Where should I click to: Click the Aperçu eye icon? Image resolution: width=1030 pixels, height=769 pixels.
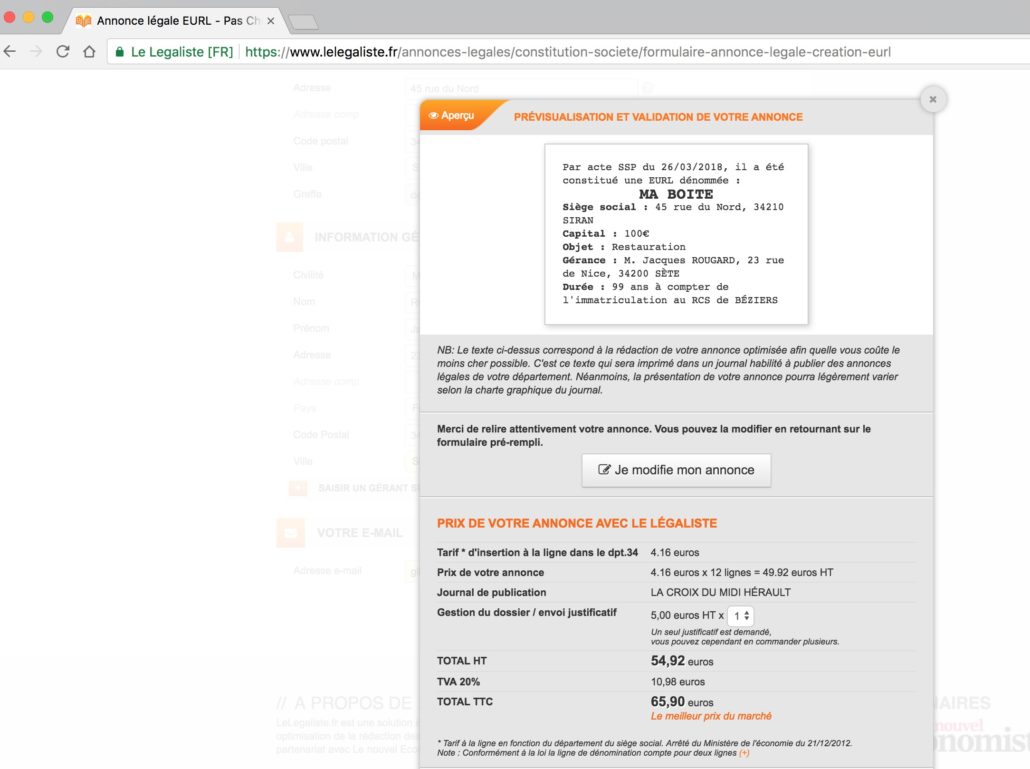click(434, 116)
